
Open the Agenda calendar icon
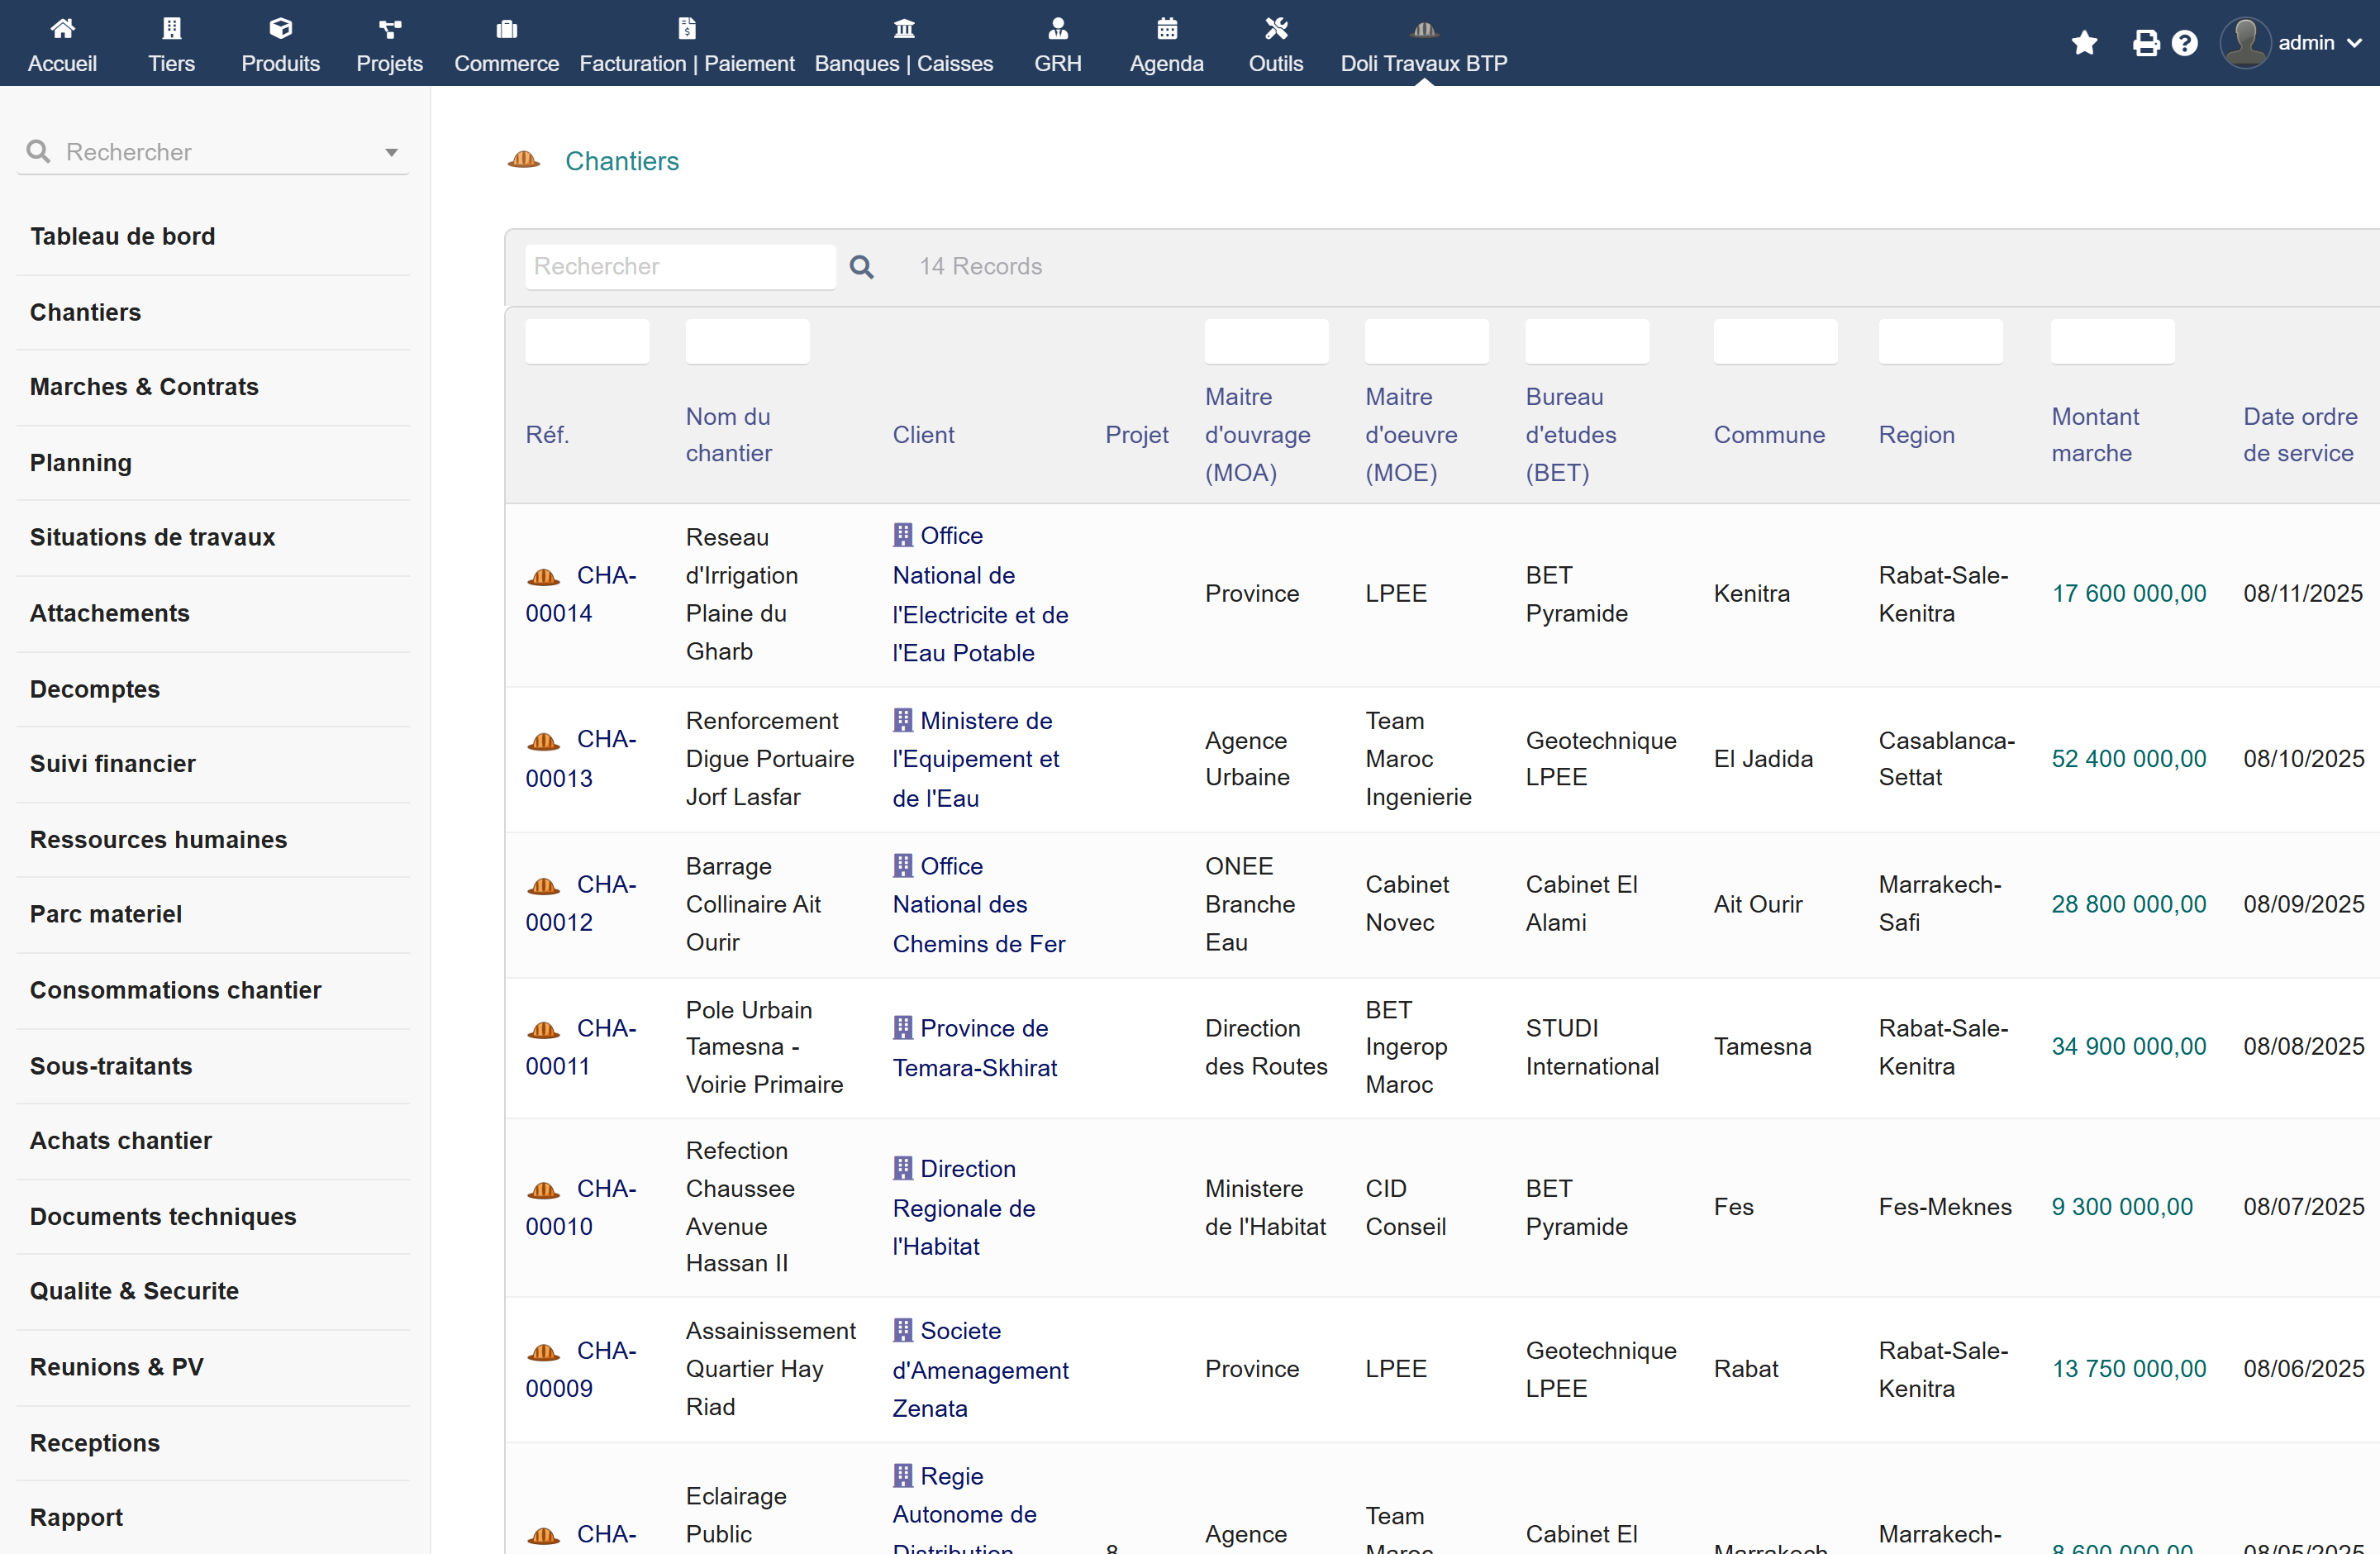click(x=1166, y=28)
